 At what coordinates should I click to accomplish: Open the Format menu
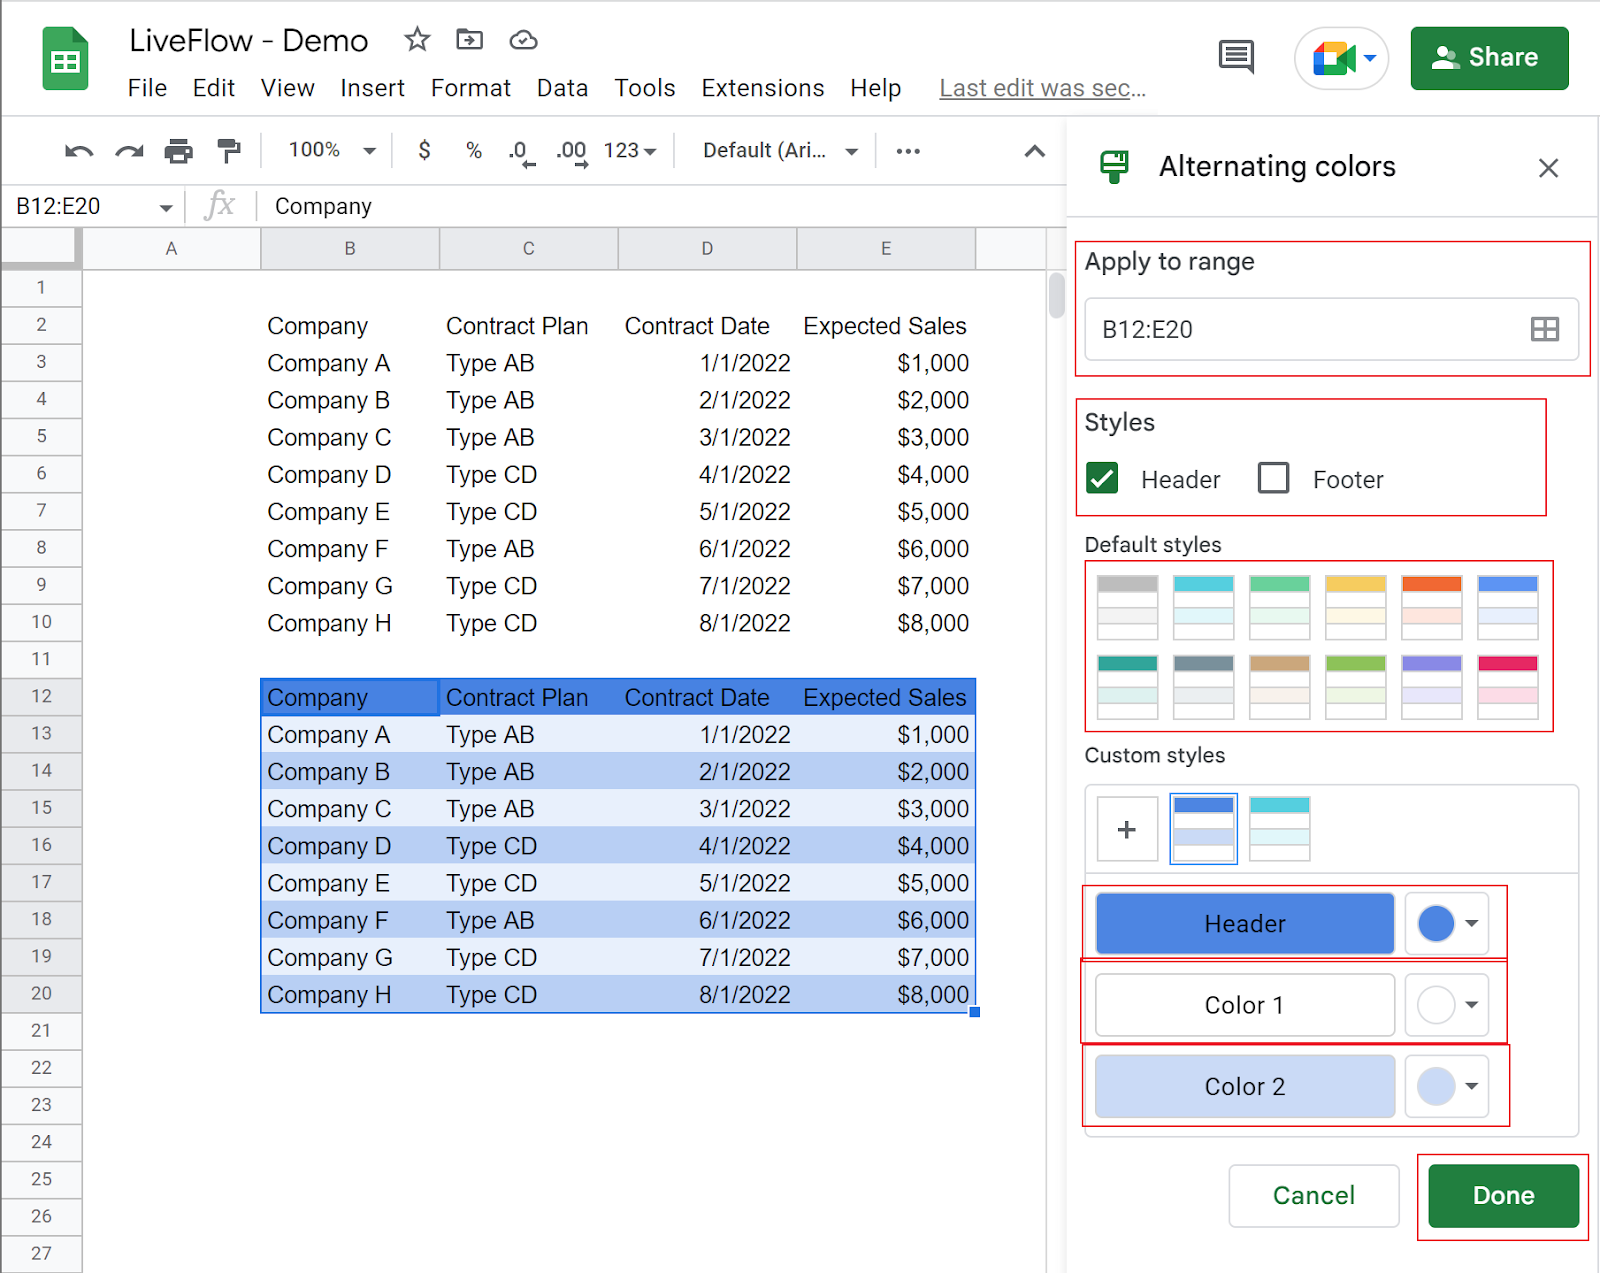(x=470, y=88)
